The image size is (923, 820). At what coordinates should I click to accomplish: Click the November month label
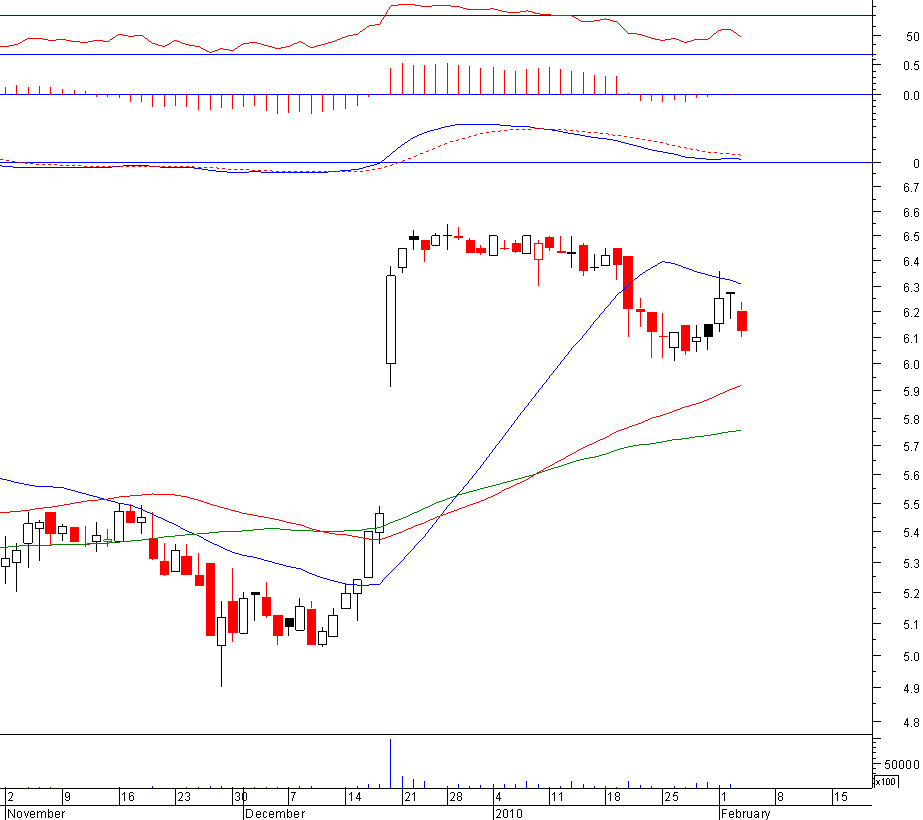tap(36, 814)
